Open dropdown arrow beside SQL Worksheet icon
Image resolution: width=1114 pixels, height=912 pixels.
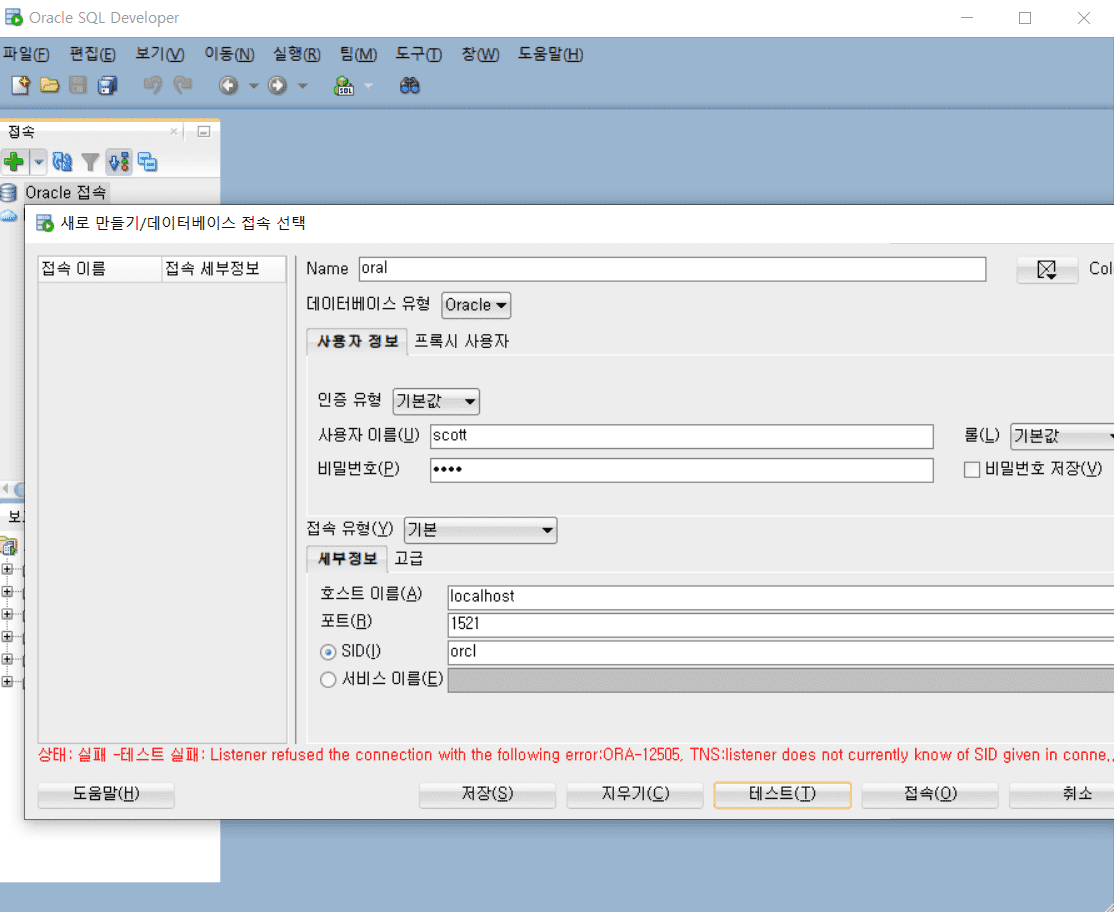pyautogui.click(x=368, y=86)
